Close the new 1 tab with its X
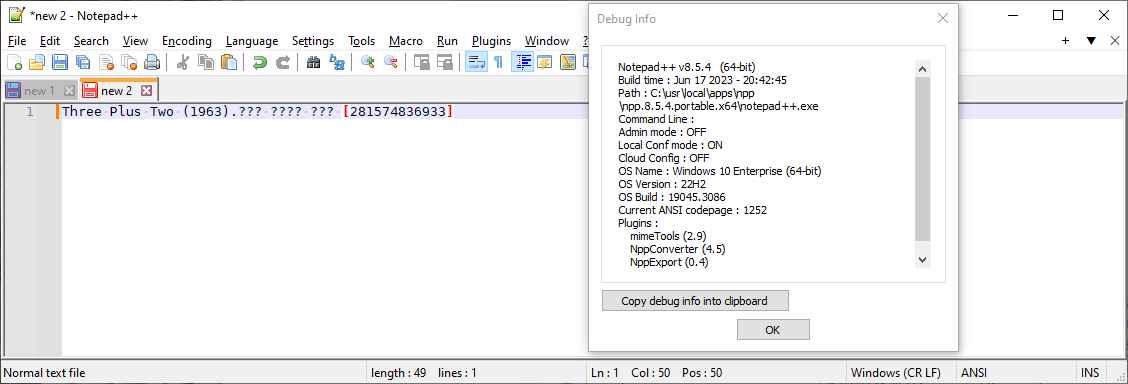This screenshot has height=384, width=1128. coord(69,91)
